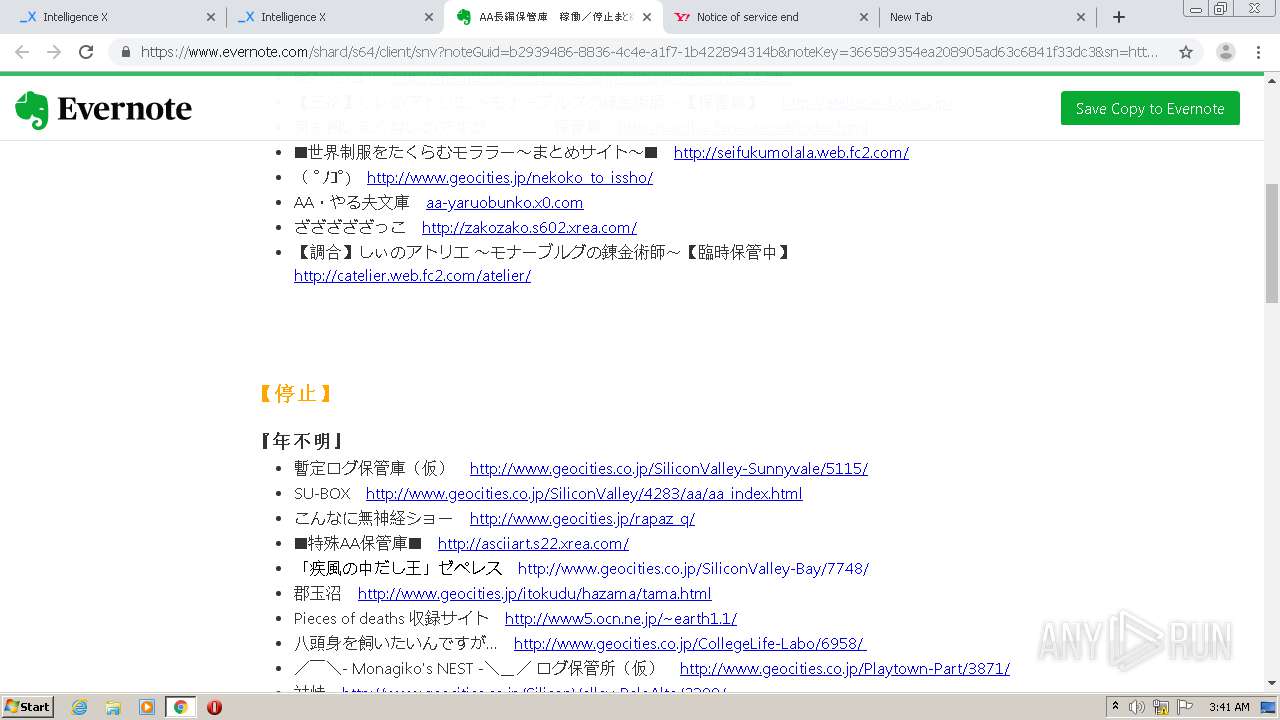Viewport: 1280px width, 720px height.
Task: Open a new browser tab with plus
Action: pos(1119,17)
